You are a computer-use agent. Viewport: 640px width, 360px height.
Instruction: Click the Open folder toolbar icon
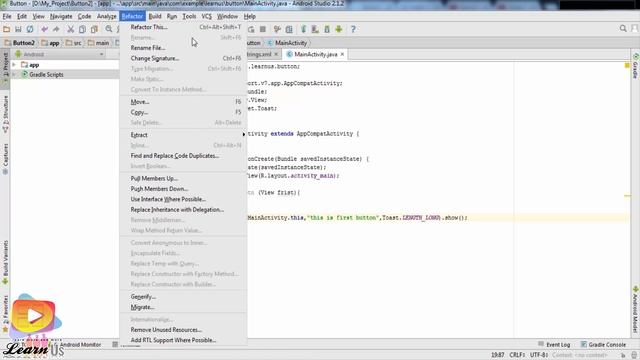pyautogui.click(x=7, y=29)
